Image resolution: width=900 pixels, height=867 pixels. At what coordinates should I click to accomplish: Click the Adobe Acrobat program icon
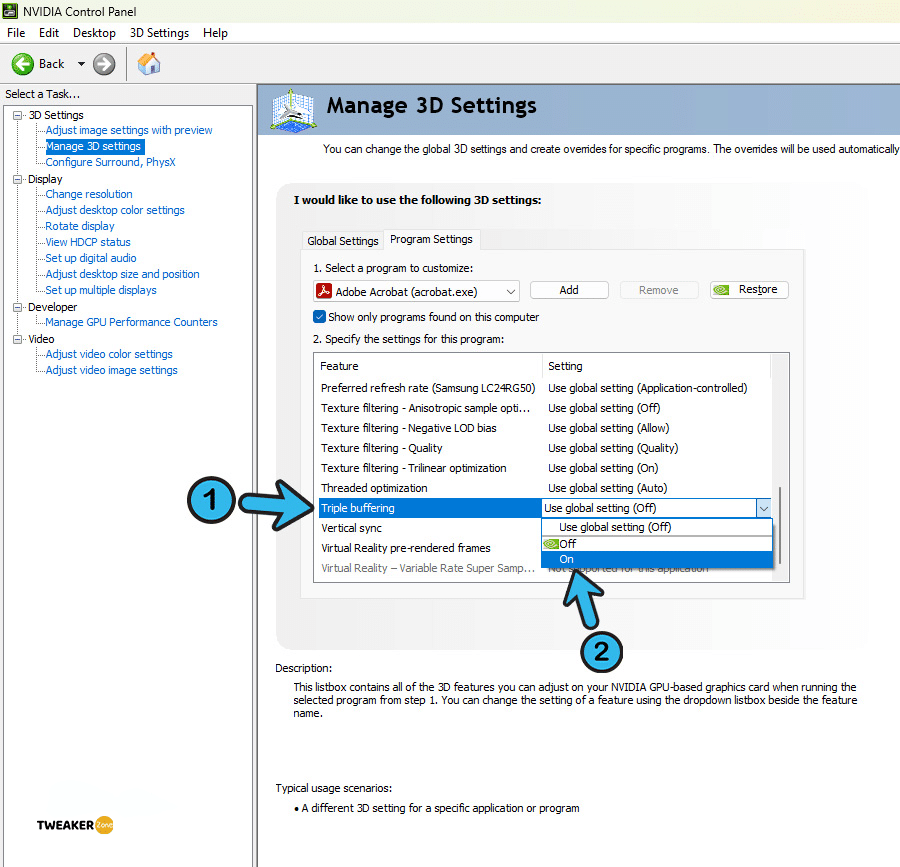324,291
